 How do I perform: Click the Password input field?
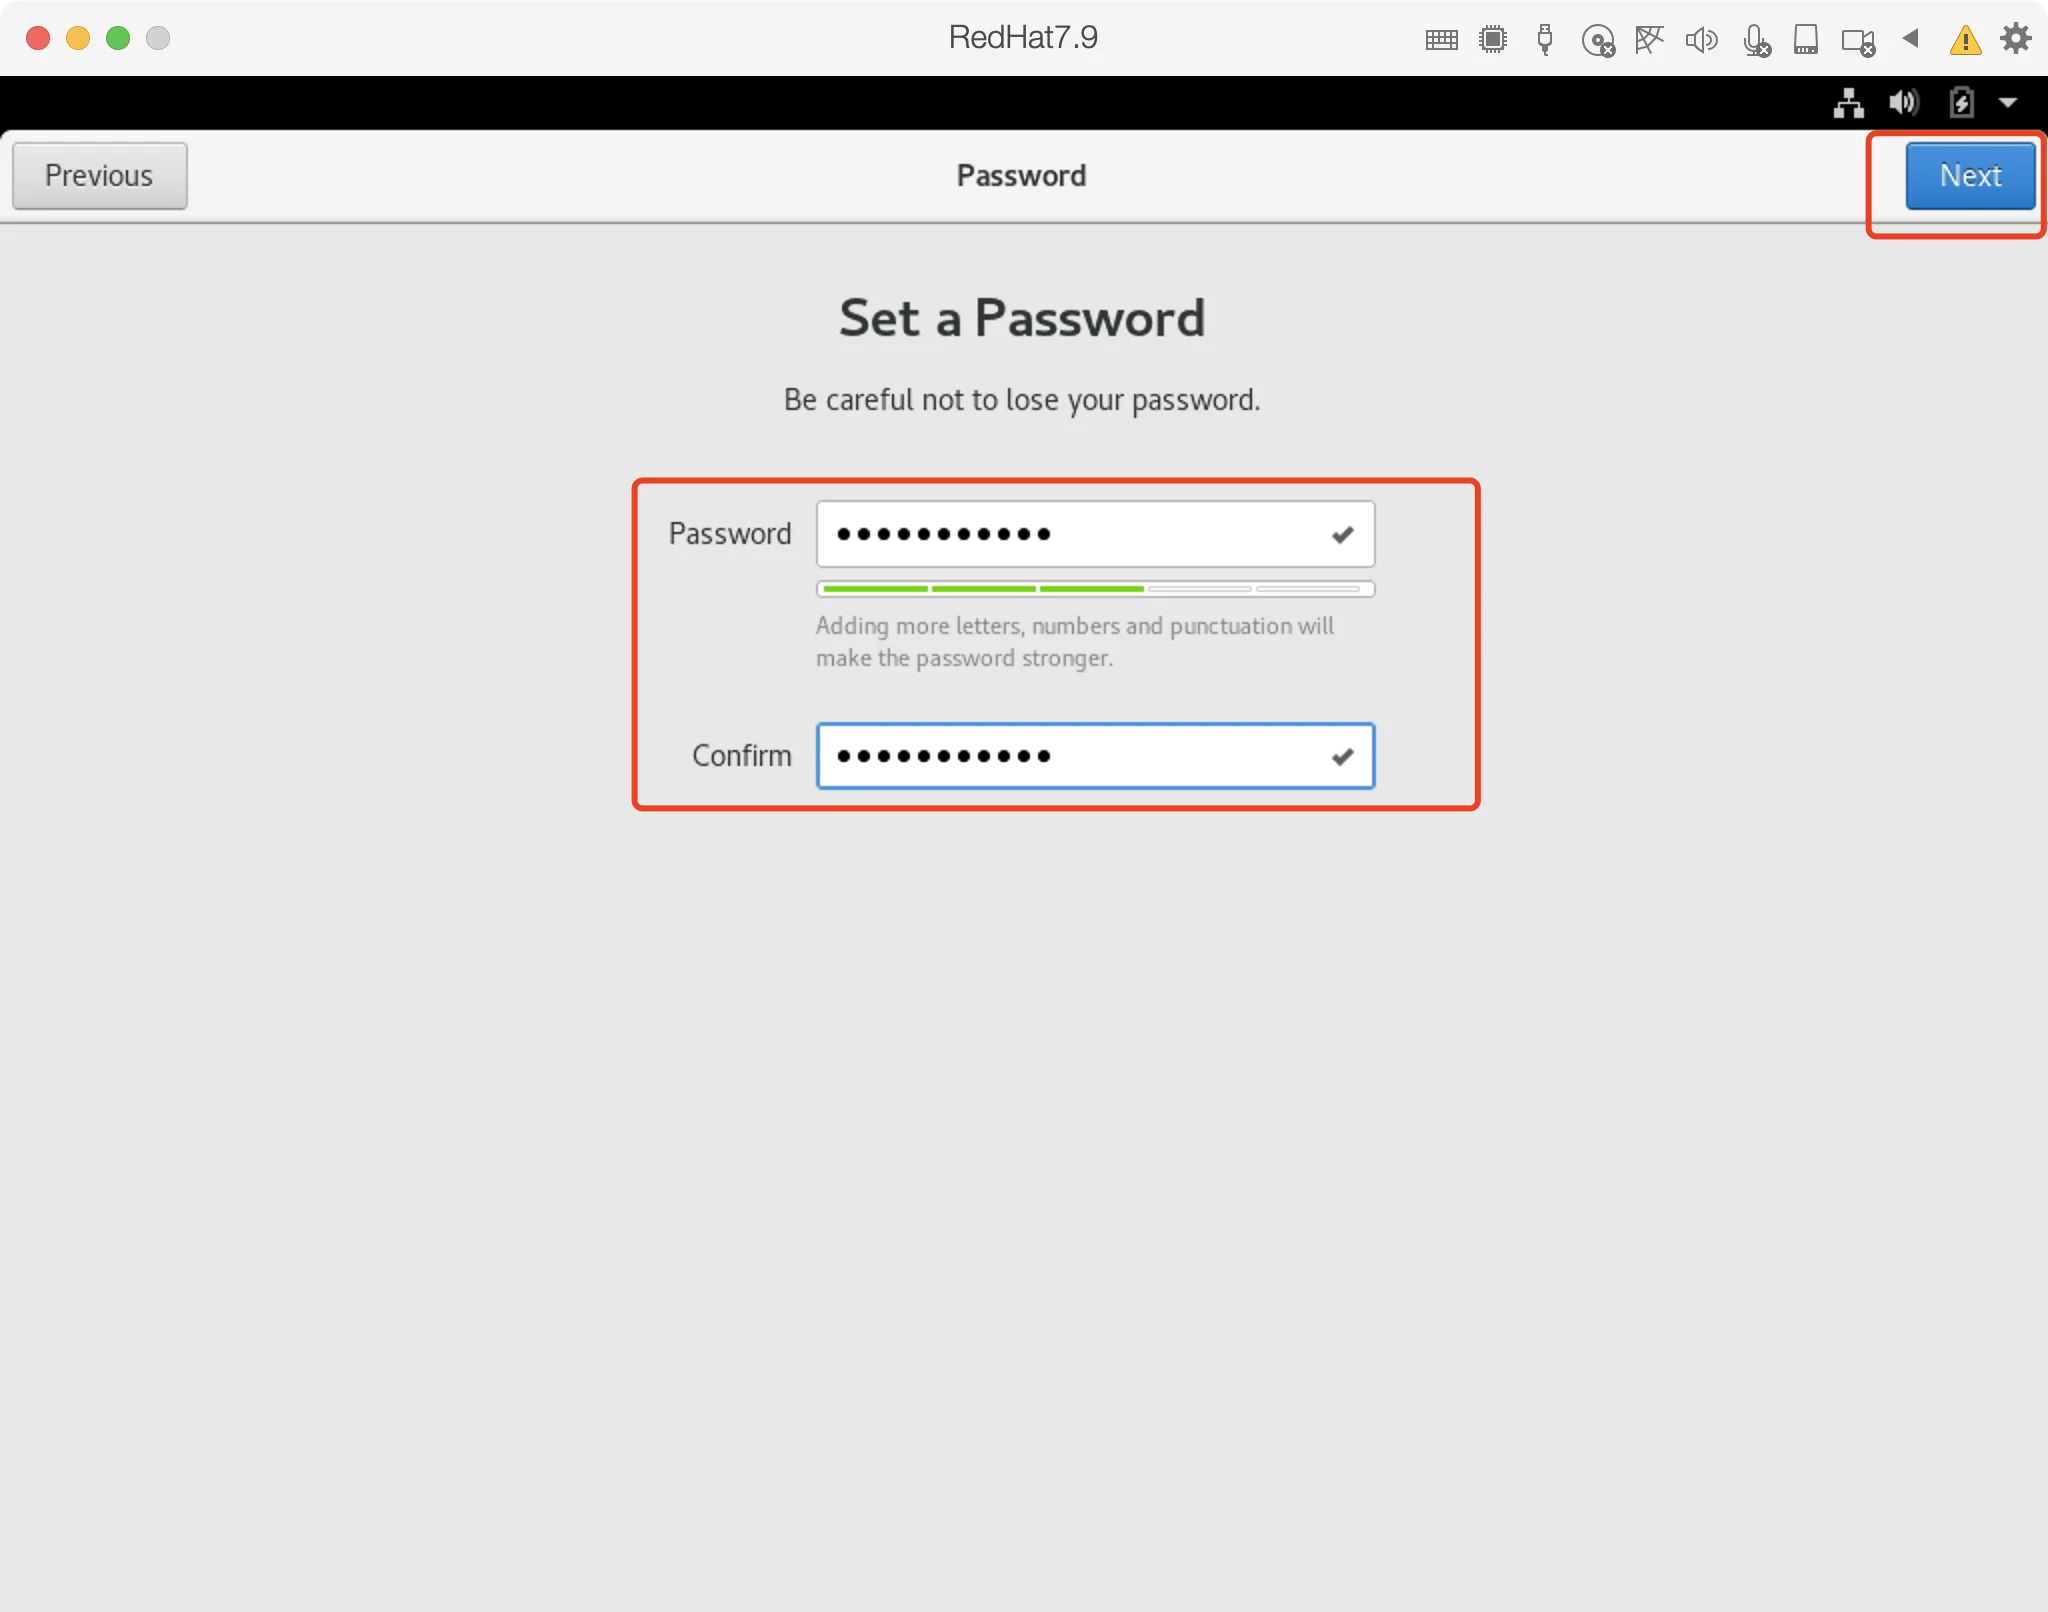1095,534
